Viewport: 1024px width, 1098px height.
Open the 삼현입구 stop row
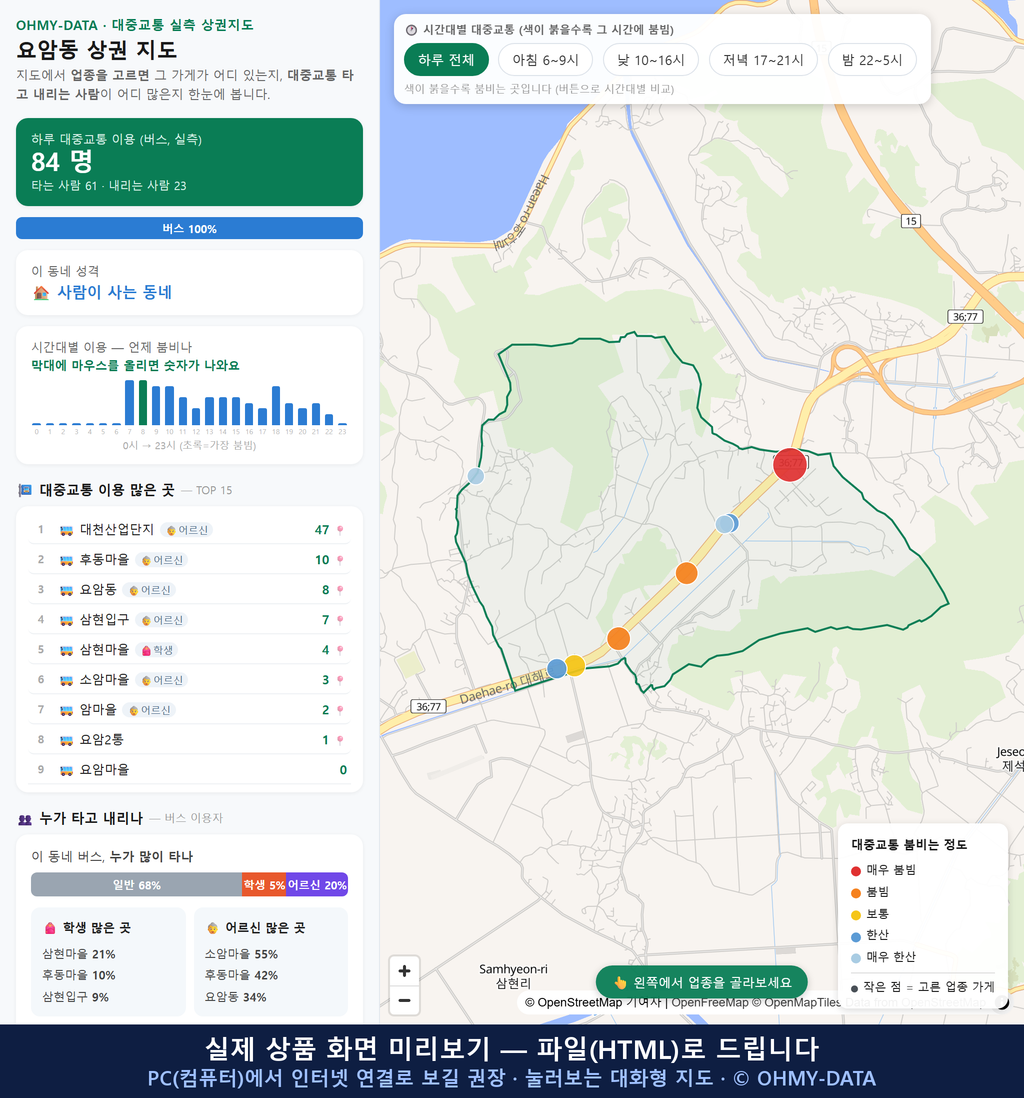click(x=189, y=620)
